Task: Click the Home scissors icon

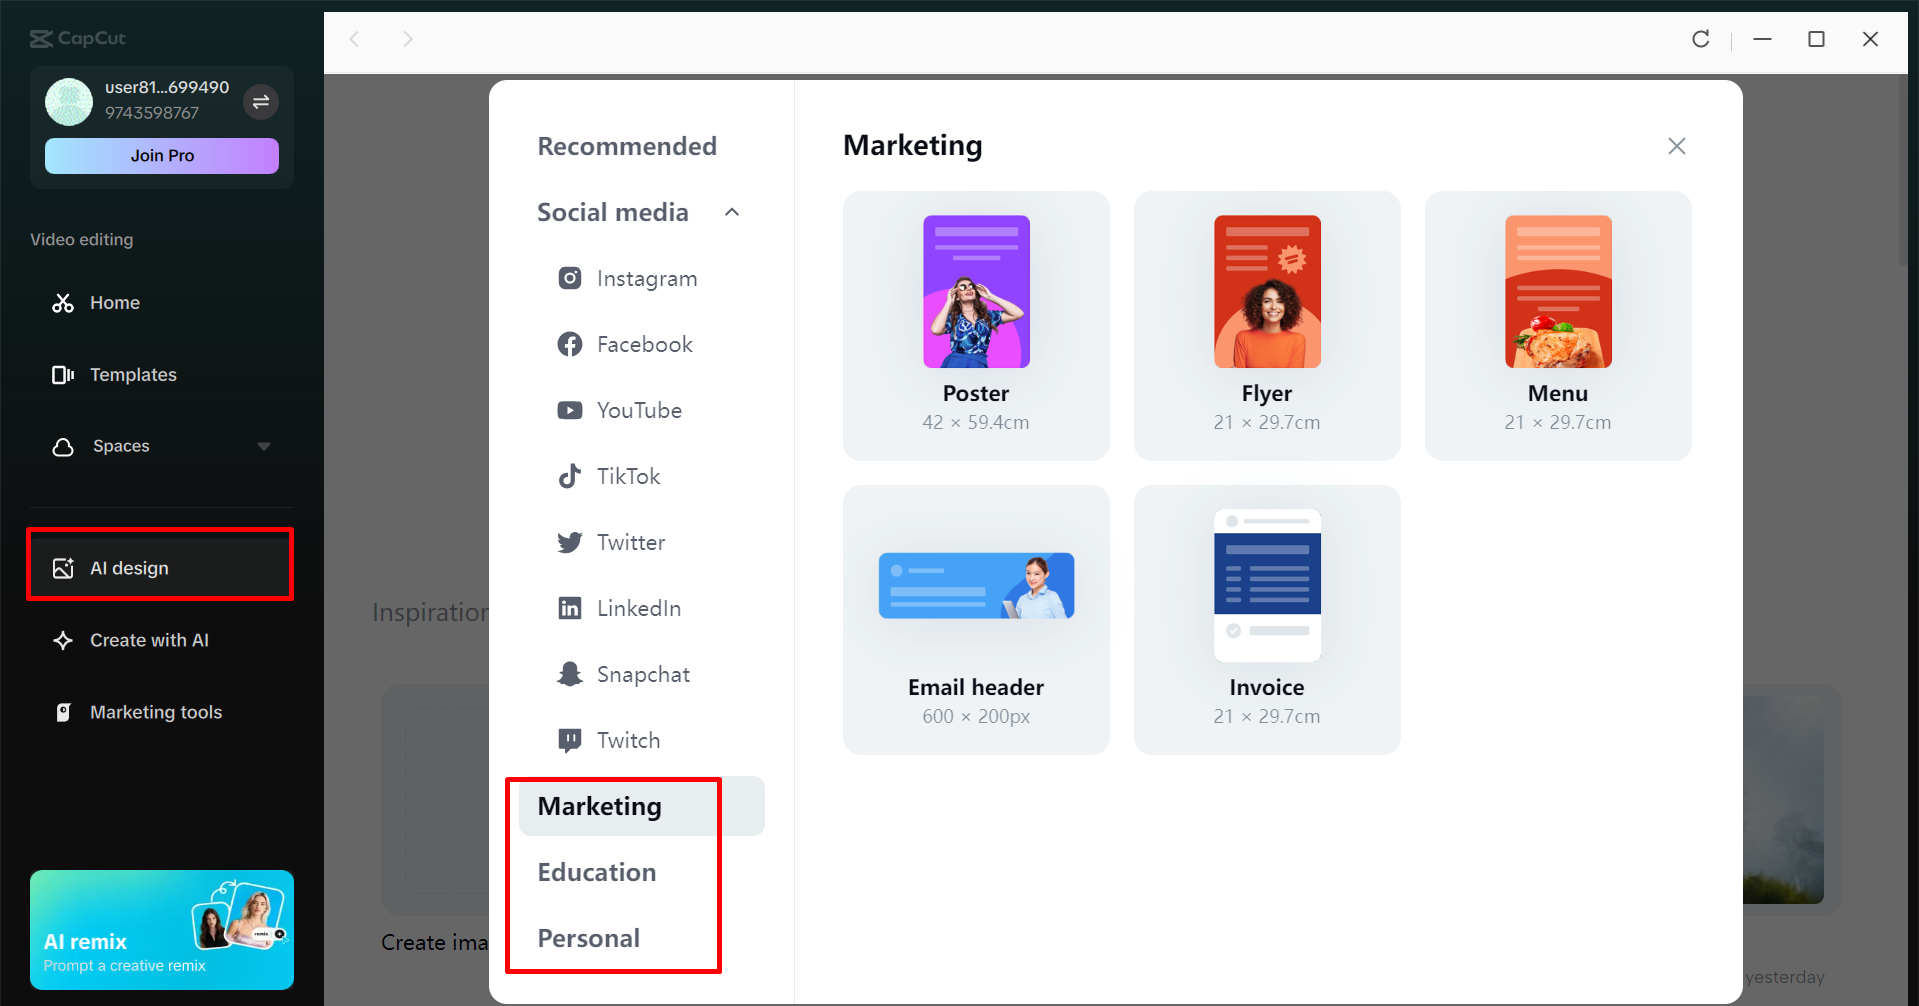Action: (x=63, y=303)
